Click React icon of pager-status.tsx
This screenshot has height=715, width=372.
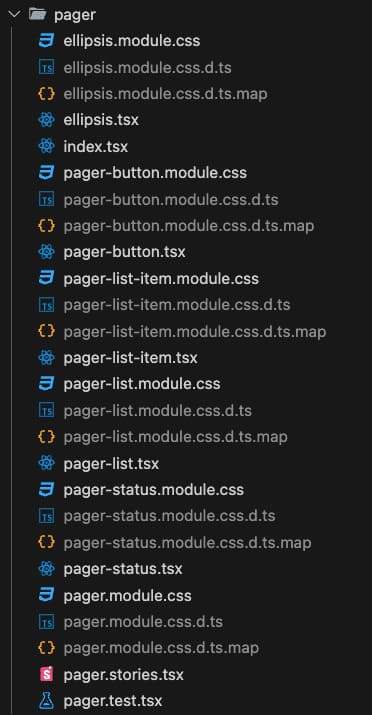(46, 569)
